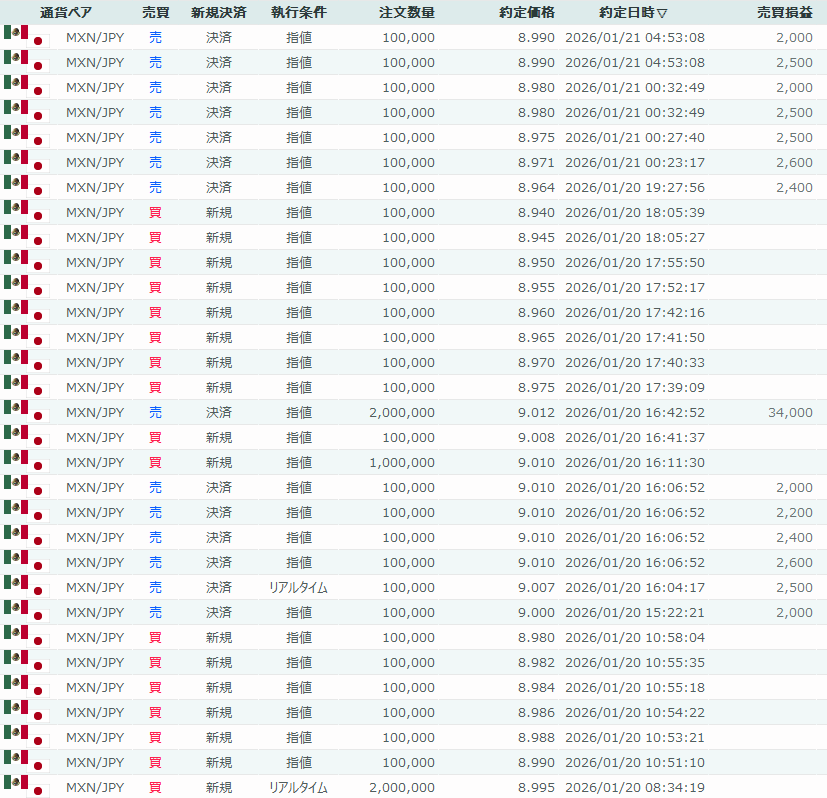Click the red 買 link in the 8.945 row

point(155,237)
